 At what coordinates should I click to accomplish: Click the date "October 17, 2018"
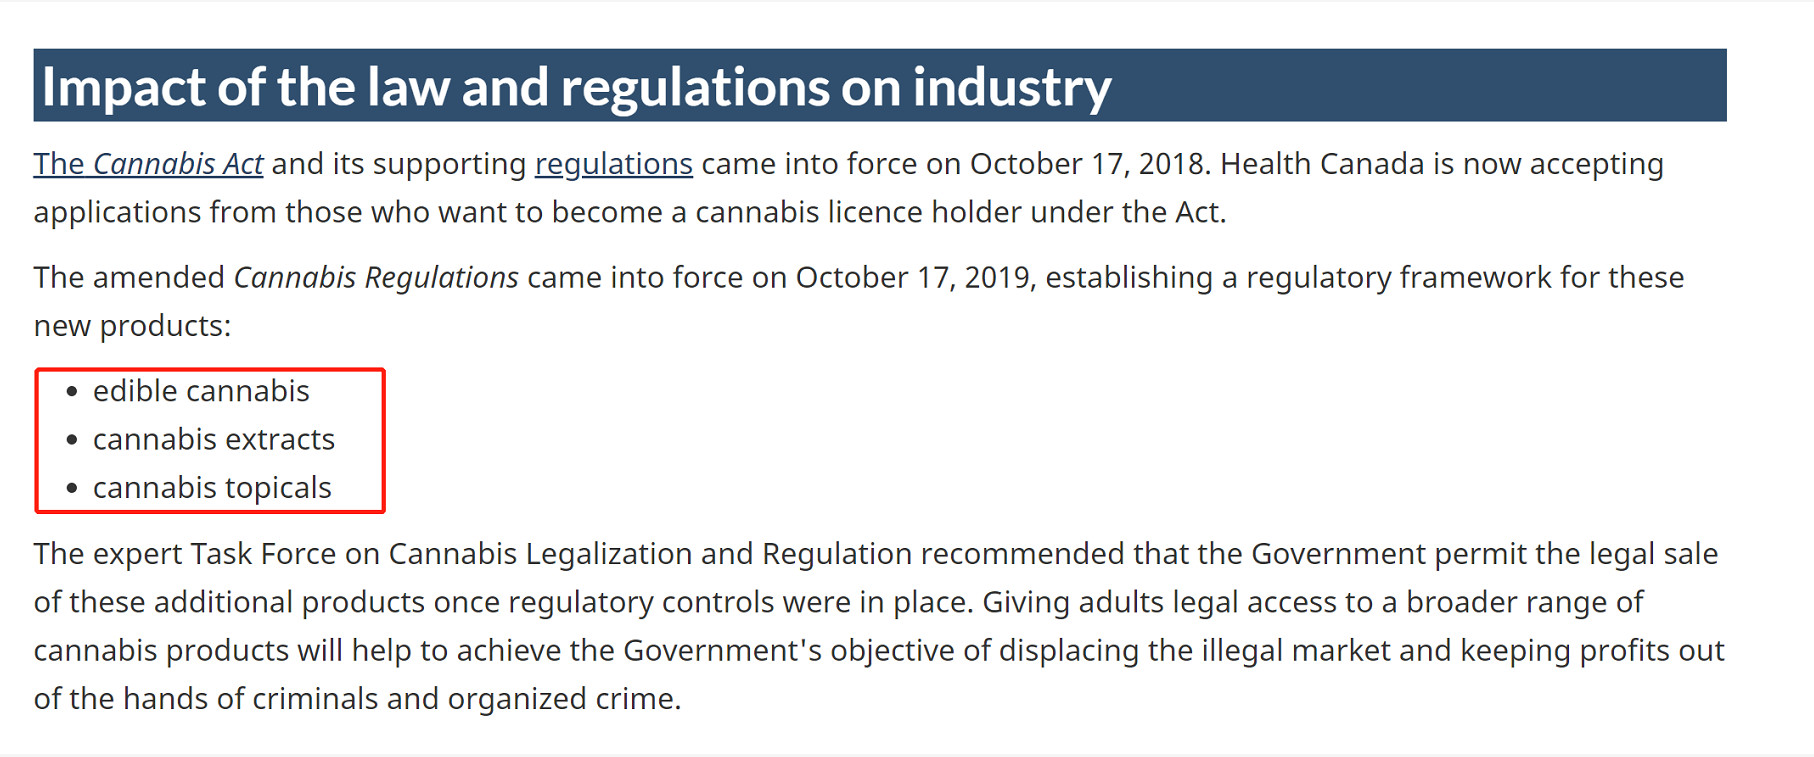coord(1086,164)
